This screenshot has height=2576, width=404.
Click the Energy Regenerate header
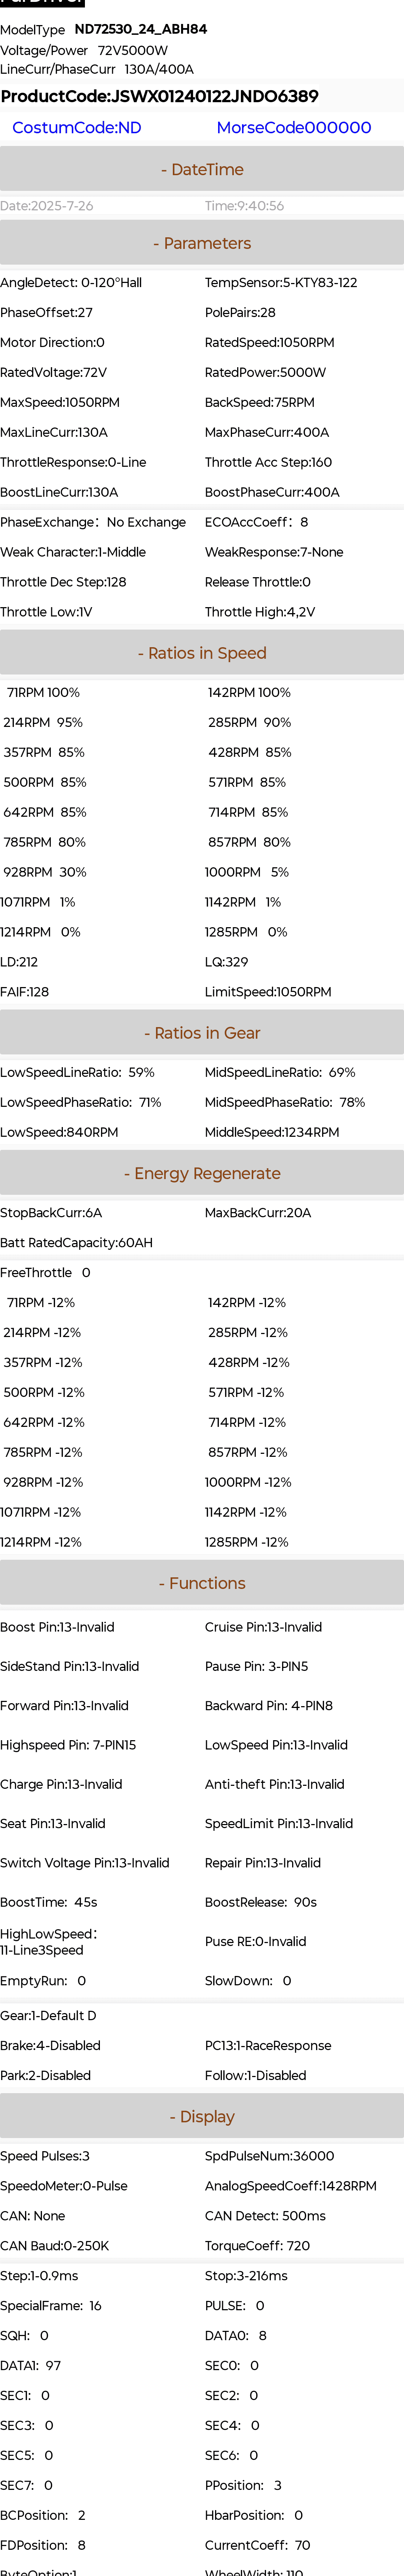tap(202, 1173)
